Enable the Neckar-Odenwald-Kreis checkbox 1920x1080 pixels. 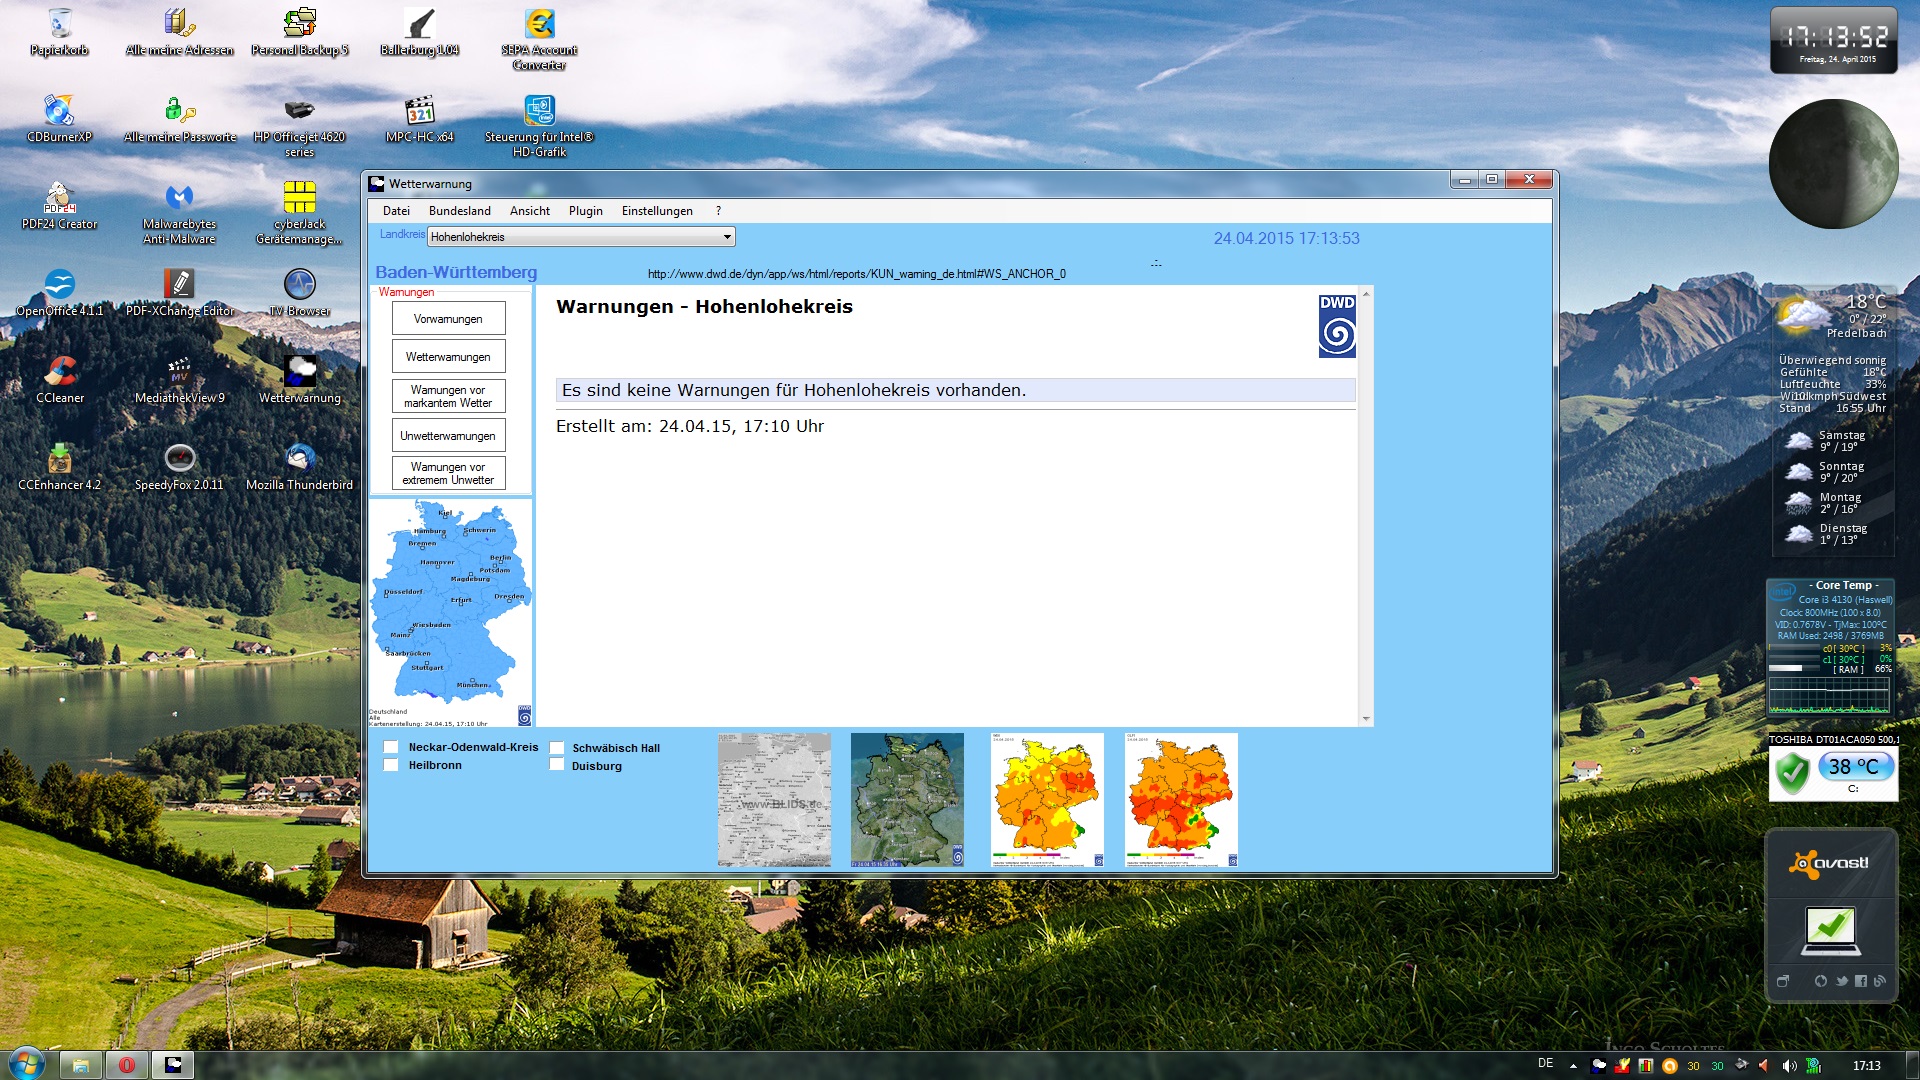tap(391, 747)
